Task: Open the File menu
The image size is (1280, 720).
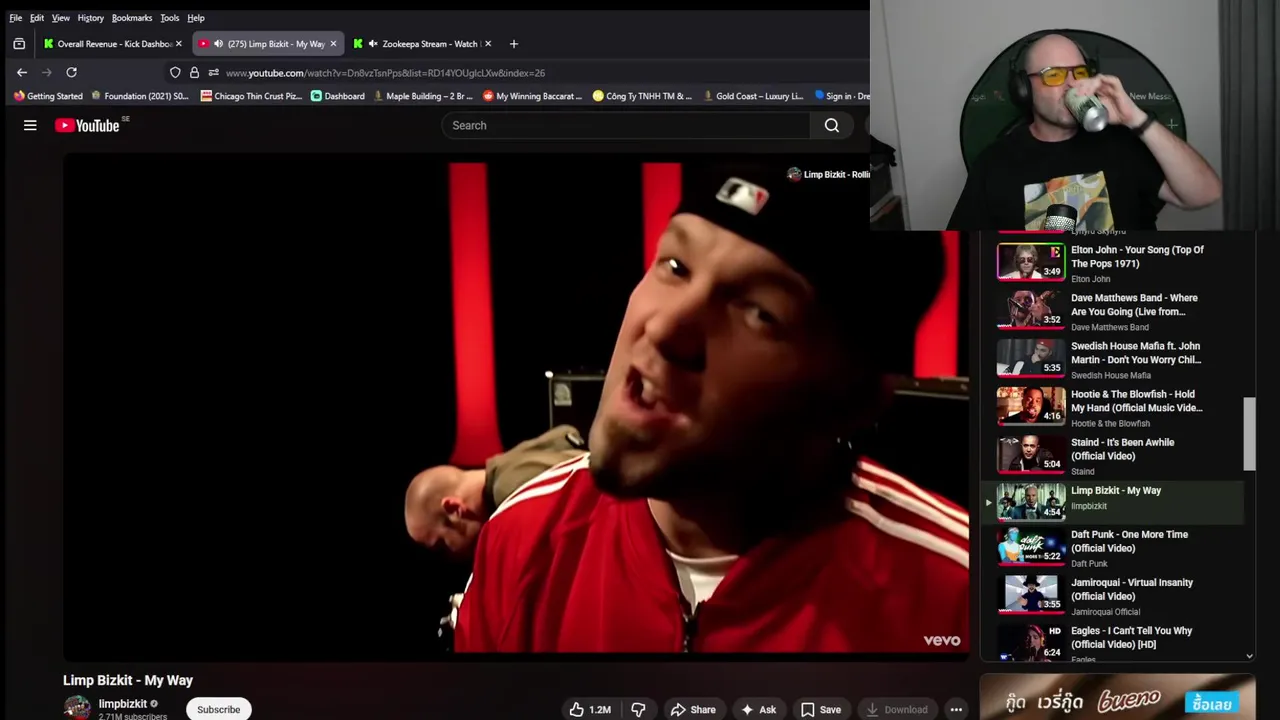Action: pos(16,18)
